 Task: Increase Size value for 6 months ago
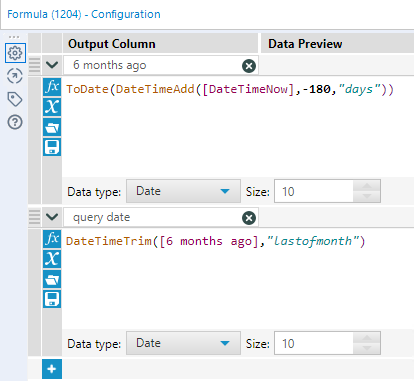(367, 186)
